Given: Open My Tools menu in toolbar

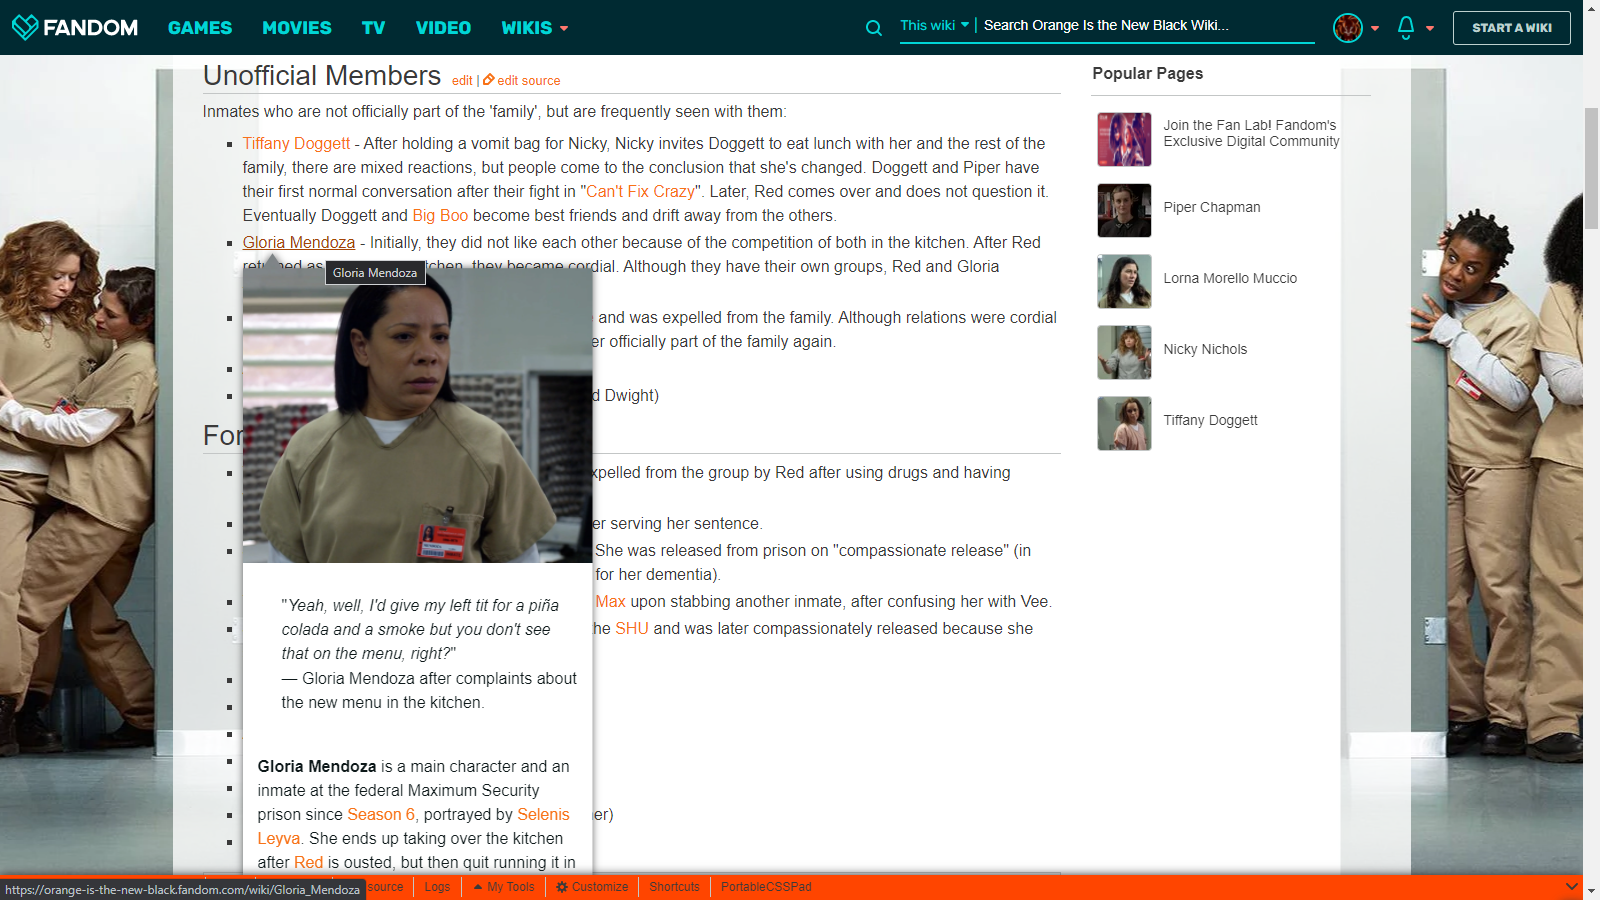Looking at the screenshot, I should pos(504,887).
